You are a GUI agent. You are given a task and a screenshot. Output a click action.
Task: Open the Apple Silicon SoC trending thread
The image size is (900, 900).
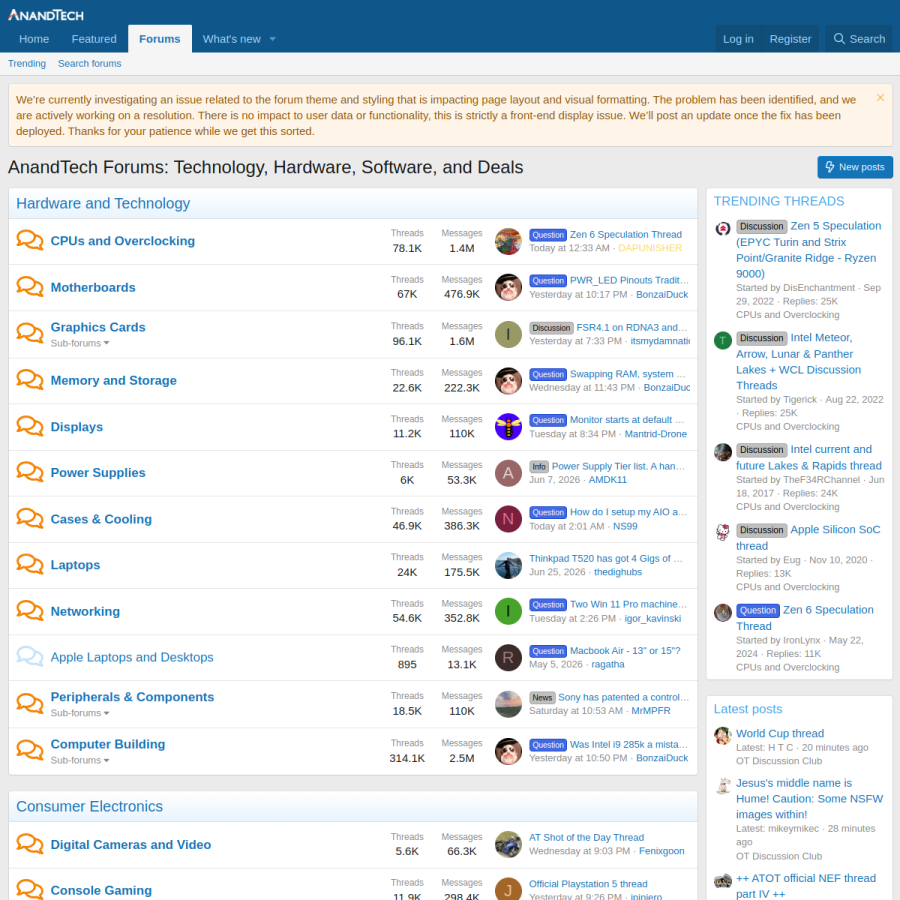pyautogui.click(x=808, y=537)
